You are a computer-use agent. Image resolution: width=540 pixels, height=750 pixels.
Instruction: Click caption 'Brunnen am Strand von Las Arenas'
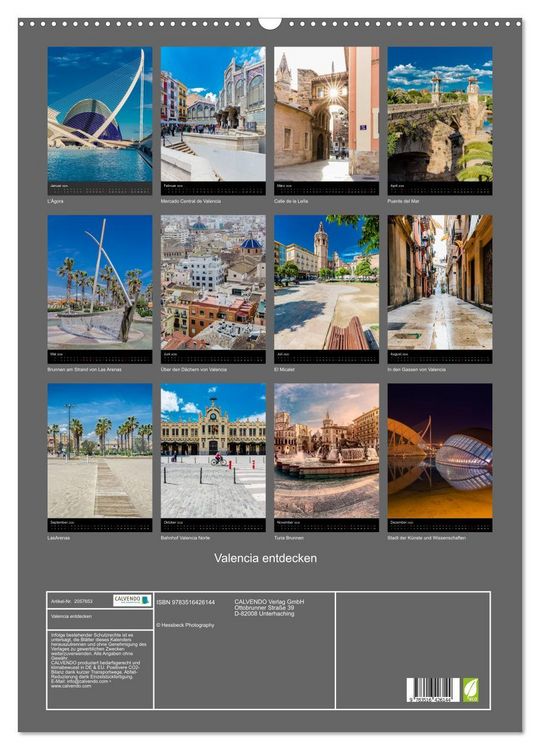pos(84,370)
